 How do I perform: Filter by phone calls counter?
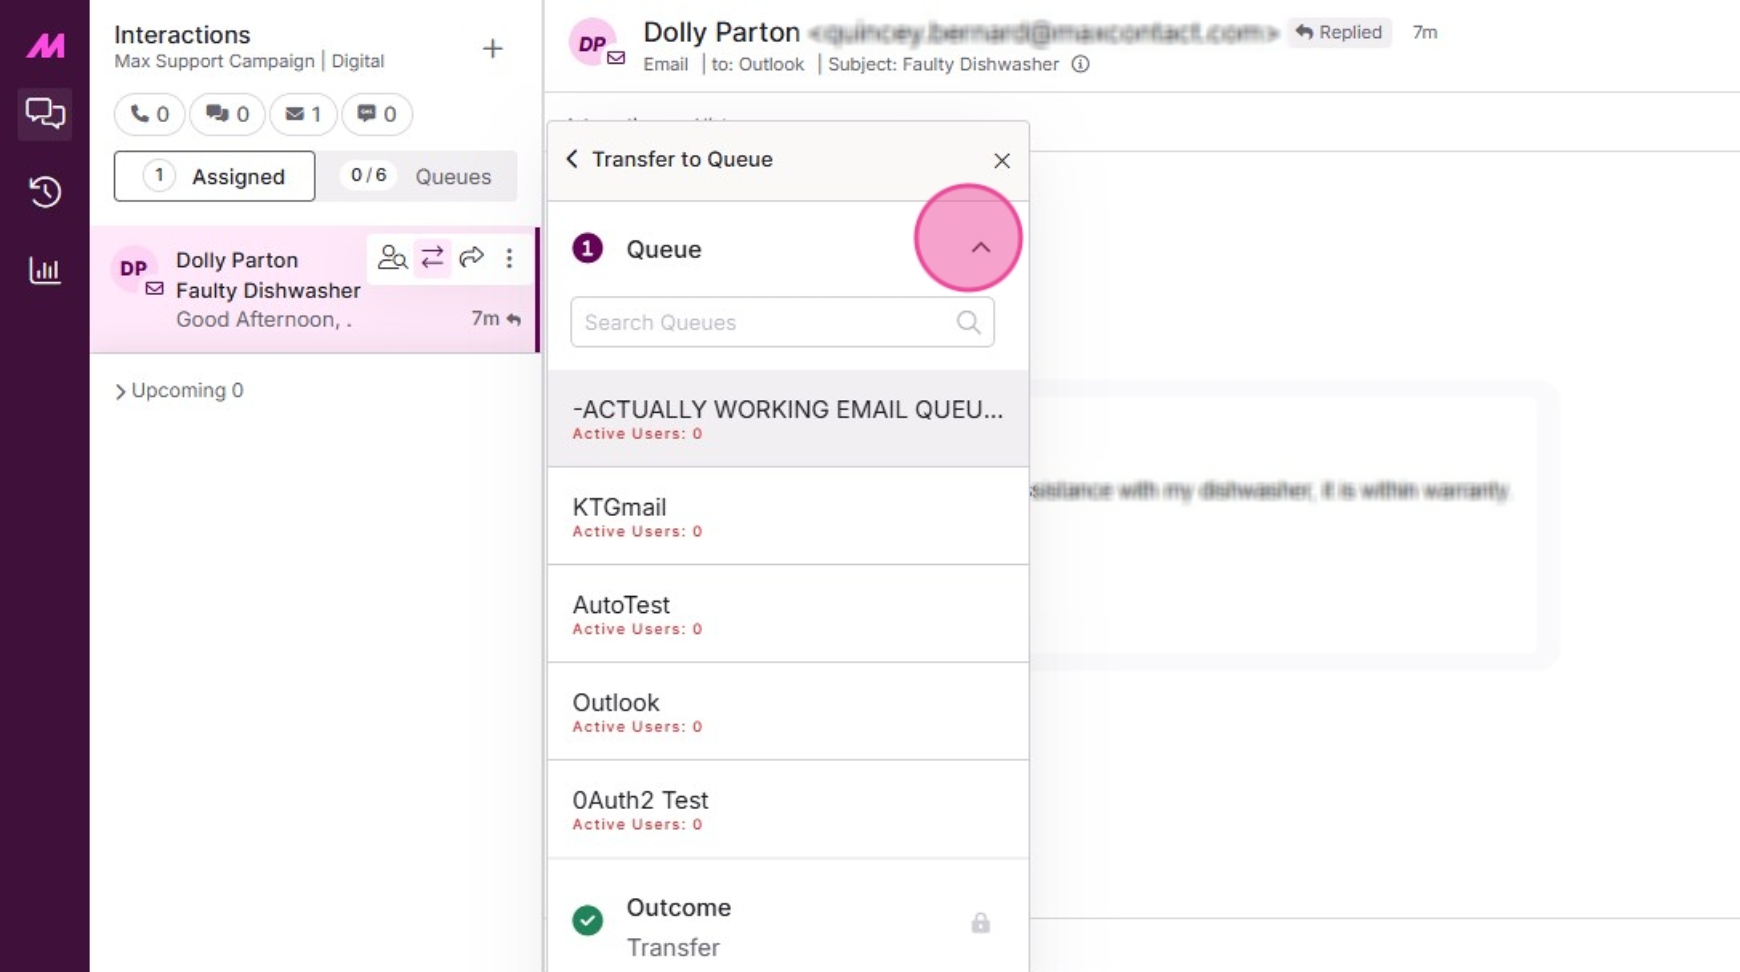click(x=149, y=114)
